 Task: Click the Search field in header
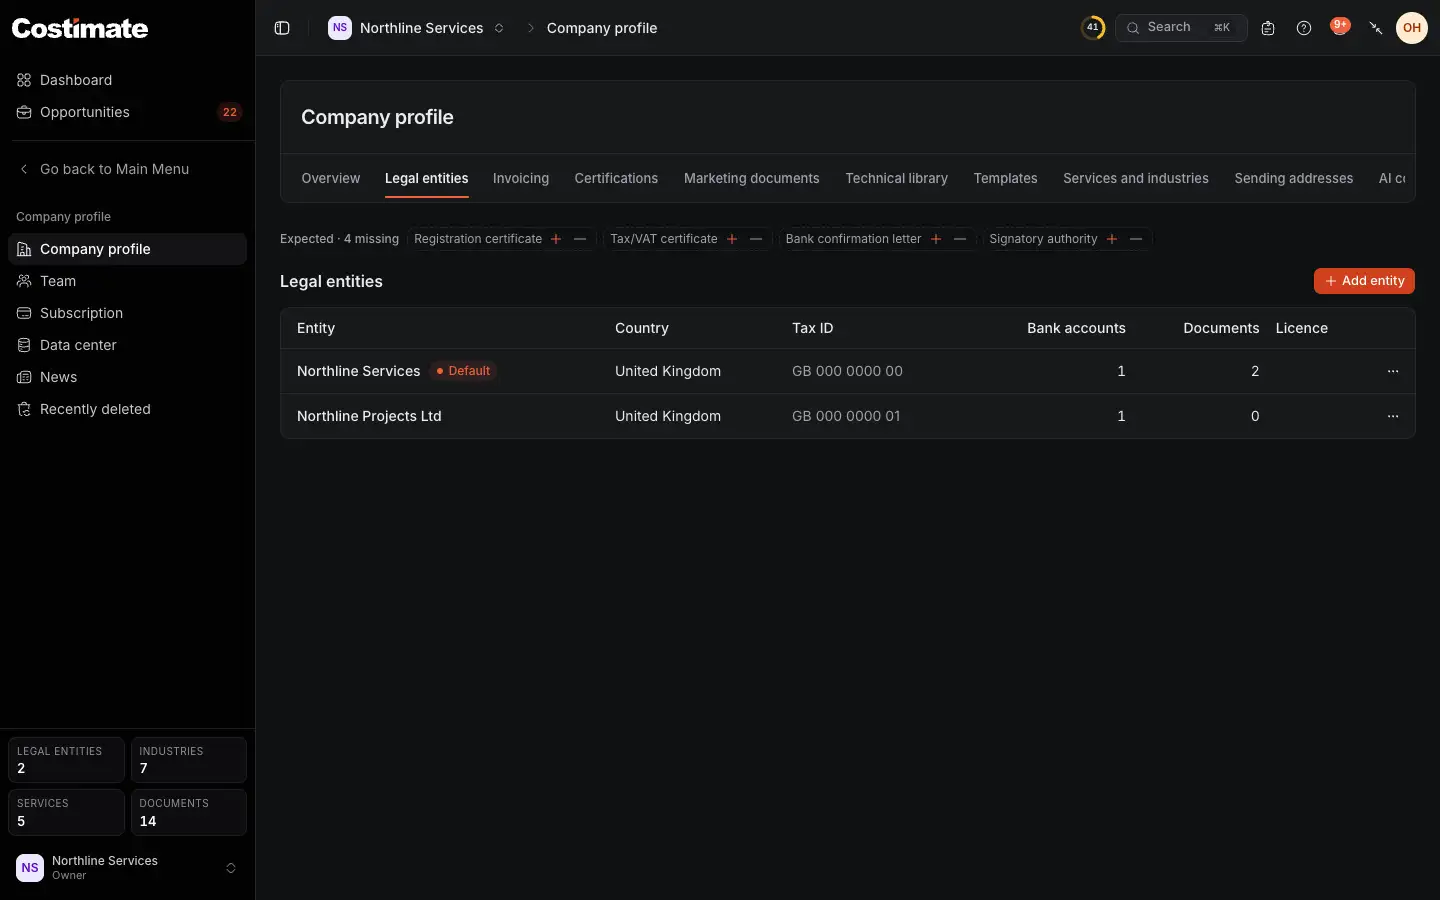point(1181,28)
